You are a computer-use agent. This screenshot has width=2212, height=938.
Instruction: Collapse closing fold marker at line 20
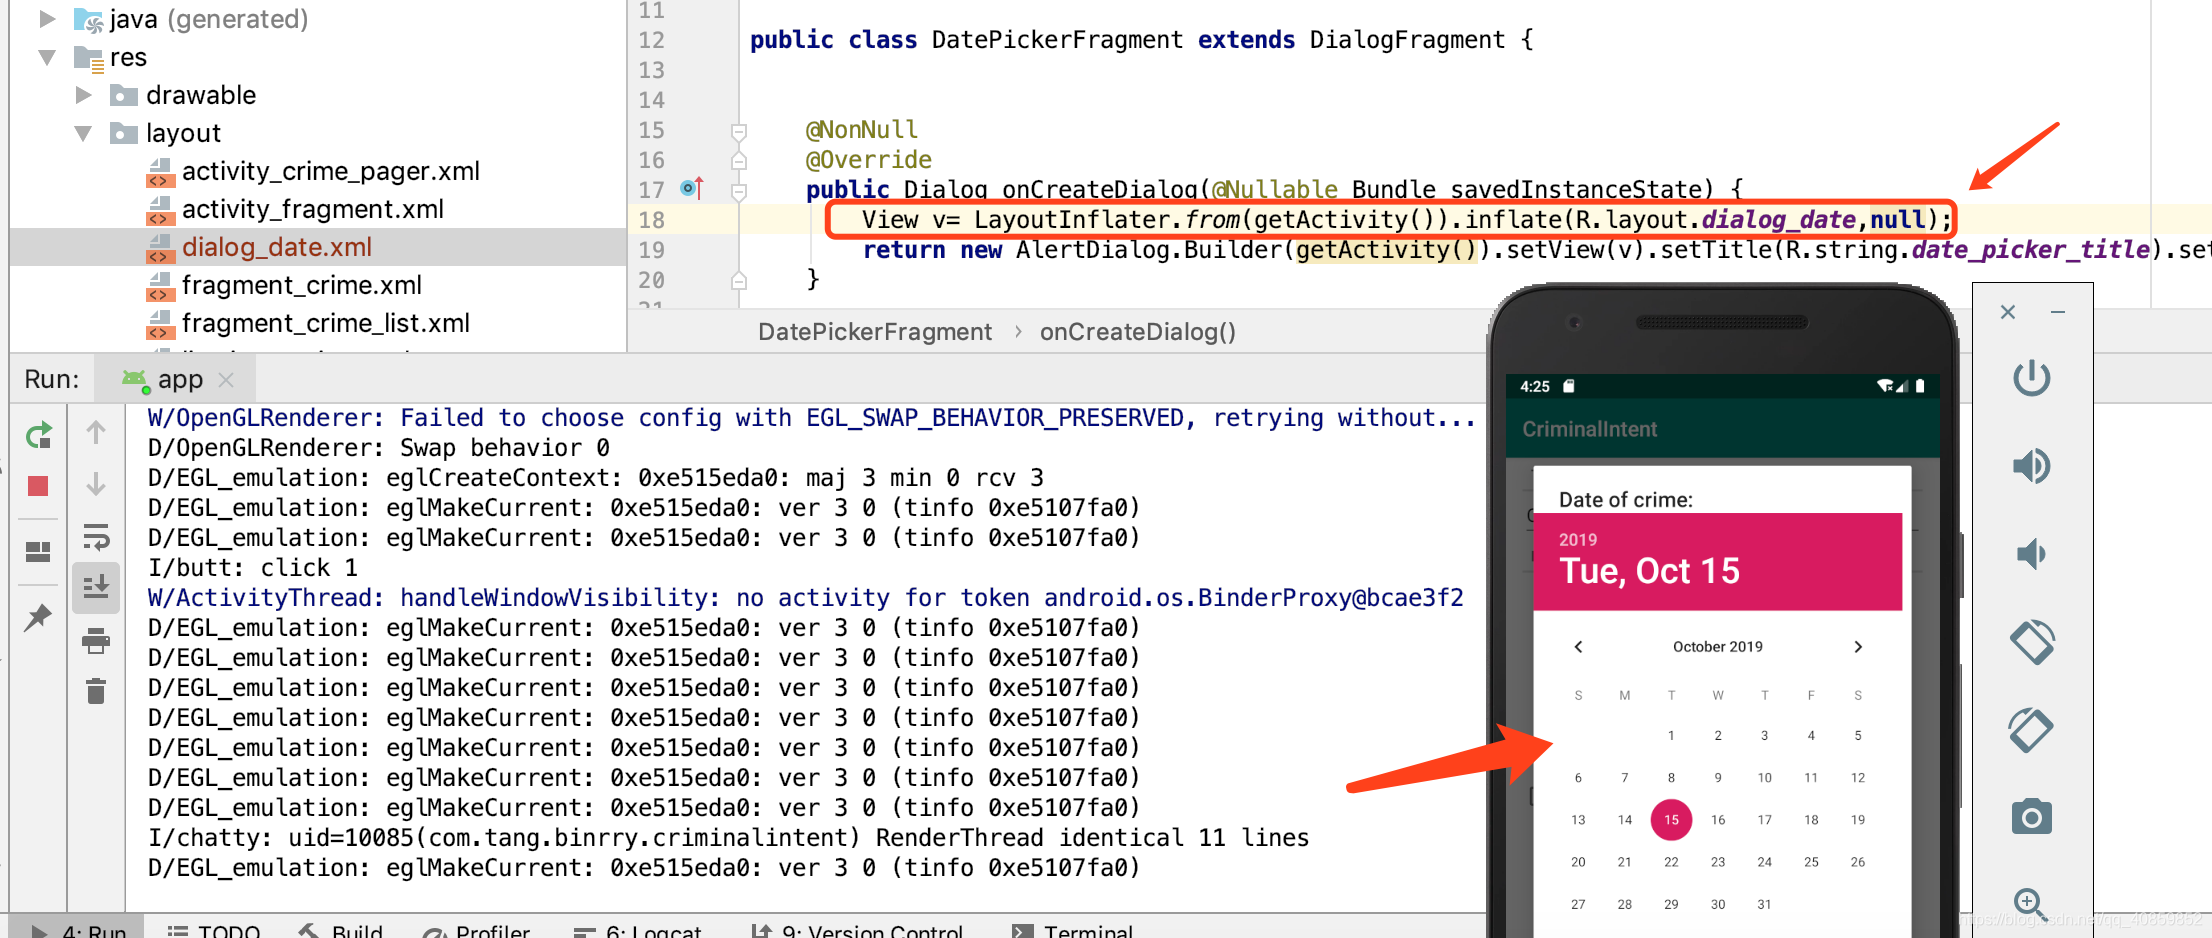[739, 281]
